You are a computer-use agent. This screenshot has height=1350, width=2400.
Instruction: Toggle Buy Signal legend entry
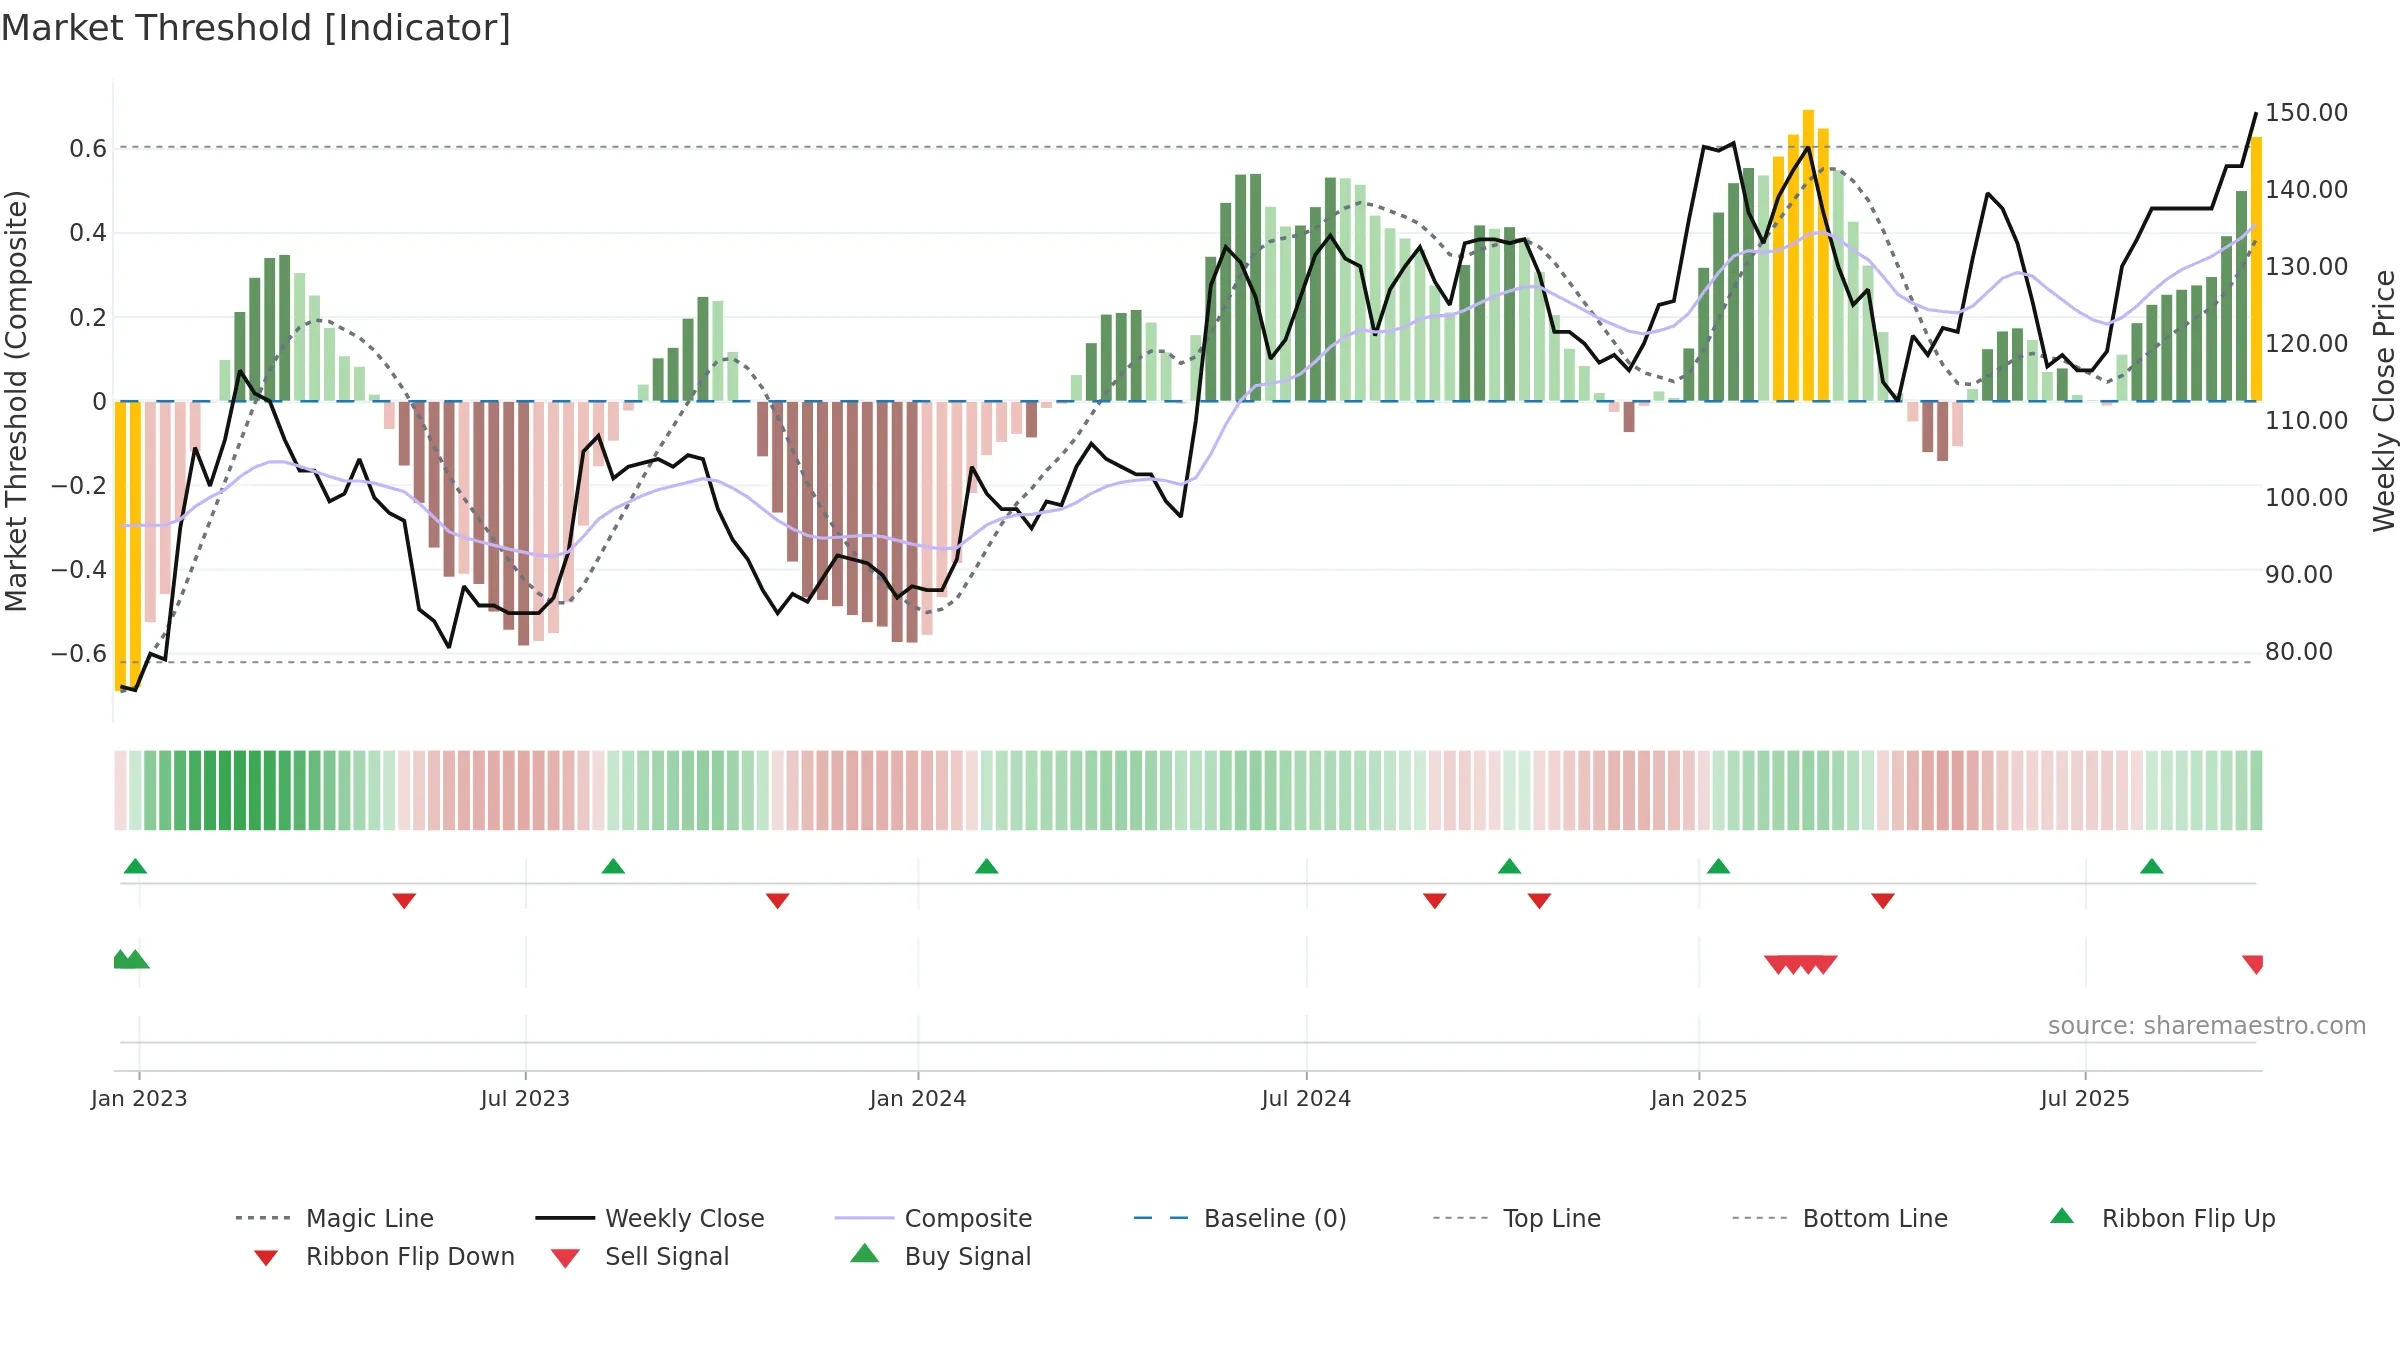pyautogui.click(x=940, y=1256)
